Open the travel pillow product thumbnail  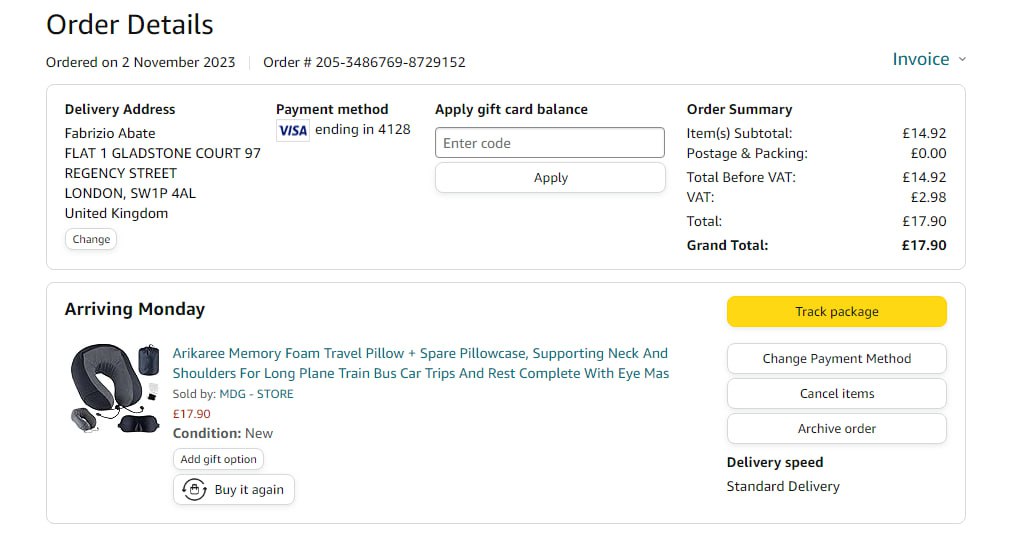[114, 388]
